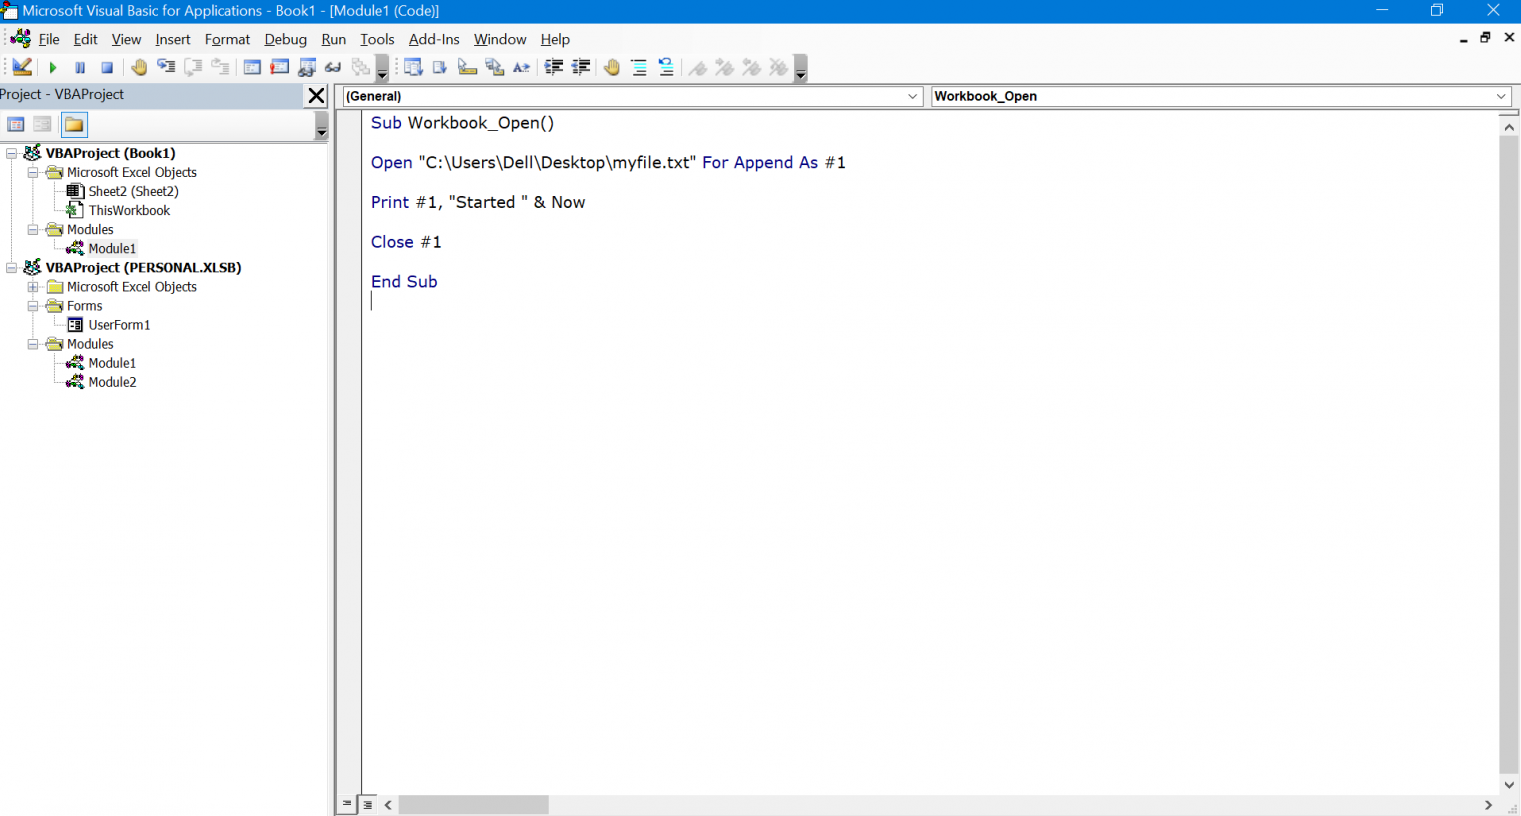Restore the inner code window
This screenshot has height=816, width=1521.
click(x=1486, y=38)
